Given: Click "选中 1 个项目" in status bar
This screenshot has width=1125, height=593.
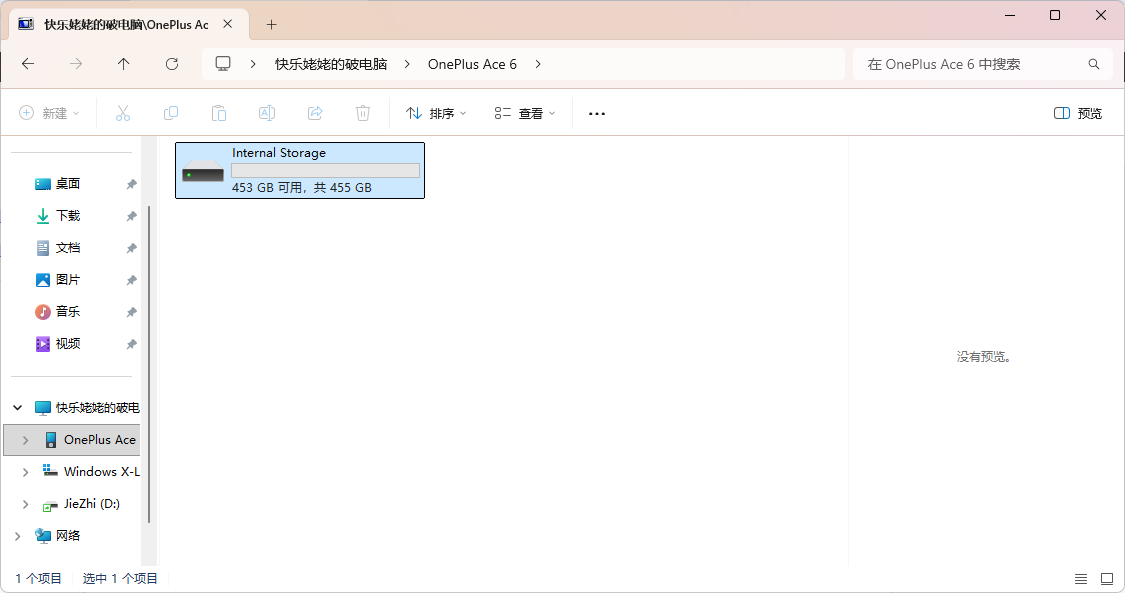Looking at the screenshot, I should pyautogui.click(x=120, y=579).
